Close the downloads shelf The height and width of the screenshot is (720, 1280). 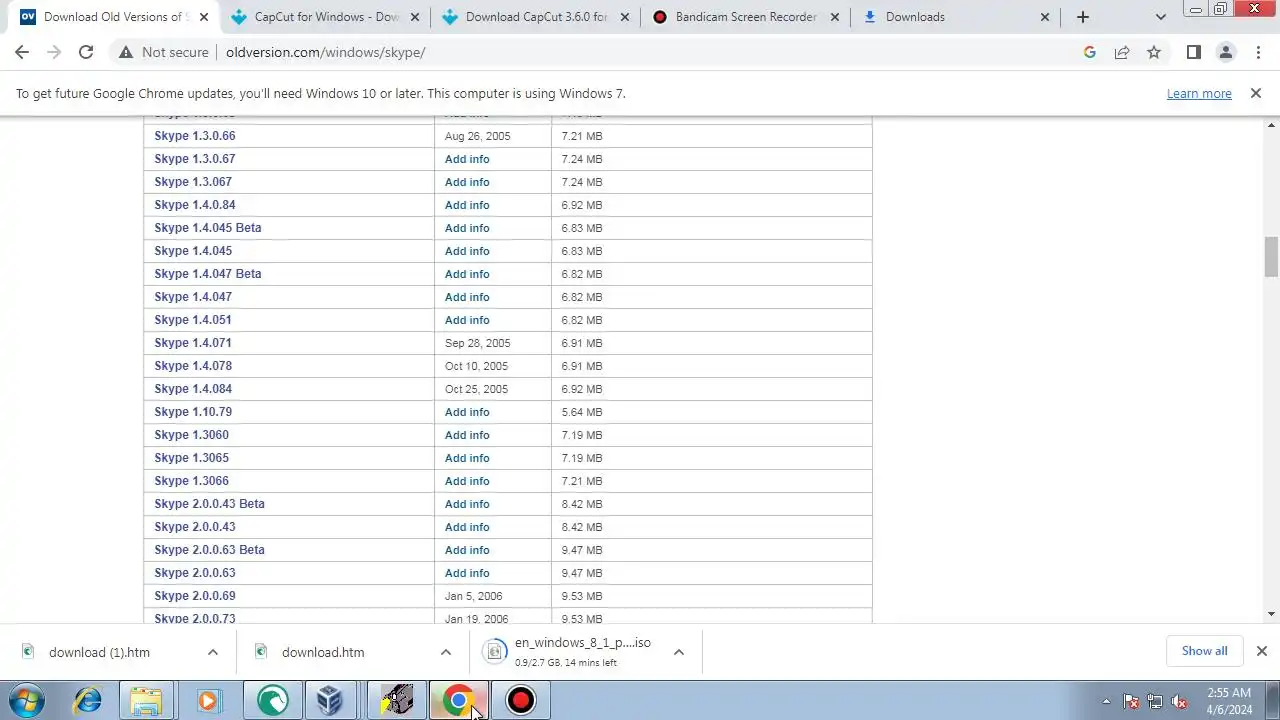coord(1262,651)
